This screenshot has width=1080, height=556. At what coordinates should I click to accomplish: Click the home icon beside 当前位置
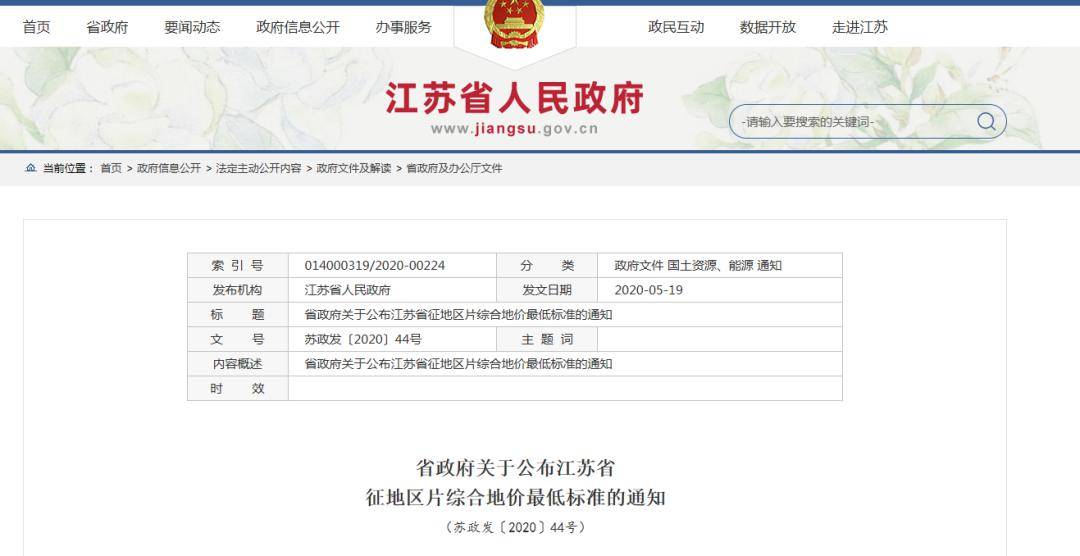coord(30,168)
